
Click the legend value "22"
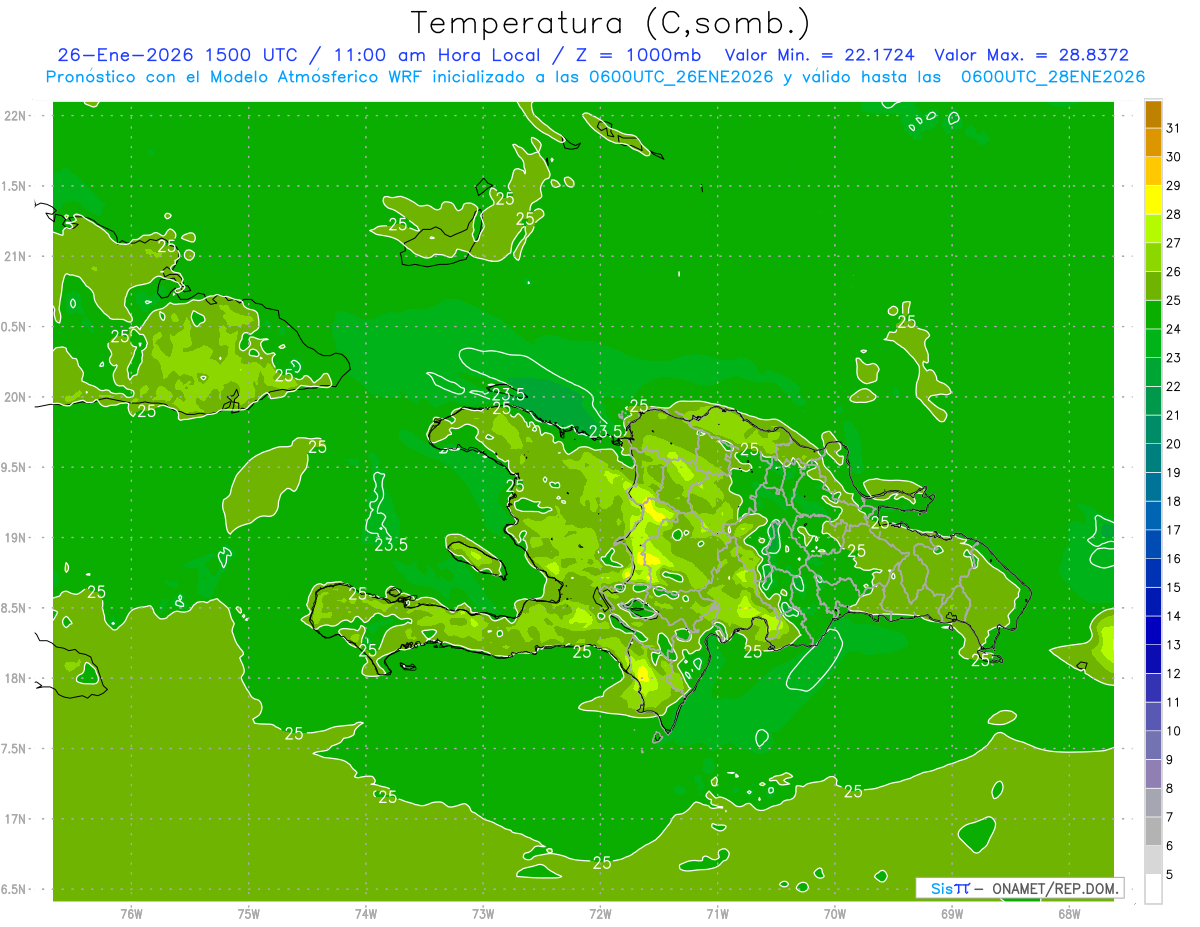(1174, 386)
